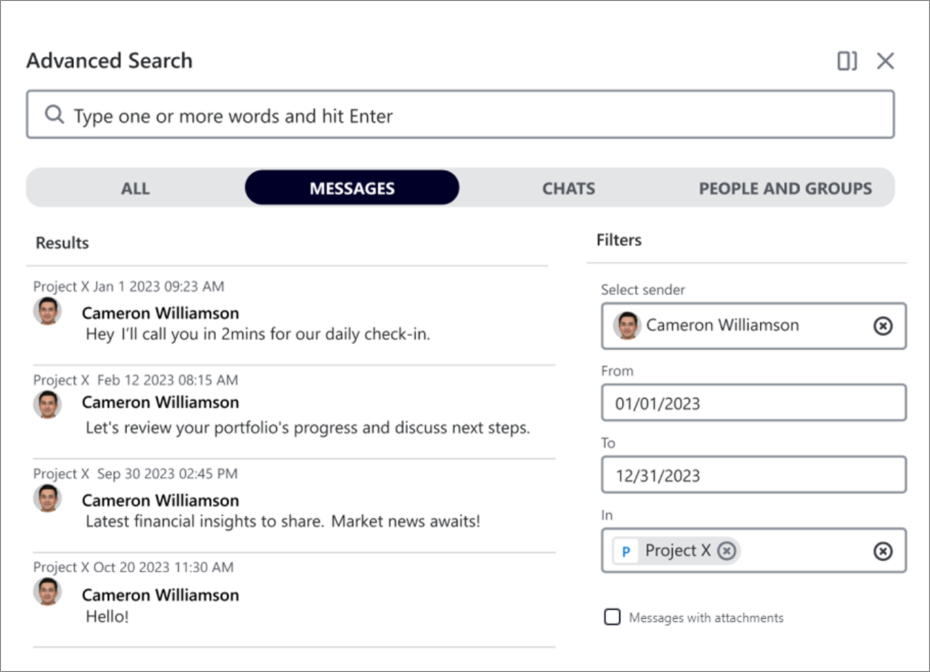
Task: Click the To date field 12/31/2023
Action: click(753, 474)
